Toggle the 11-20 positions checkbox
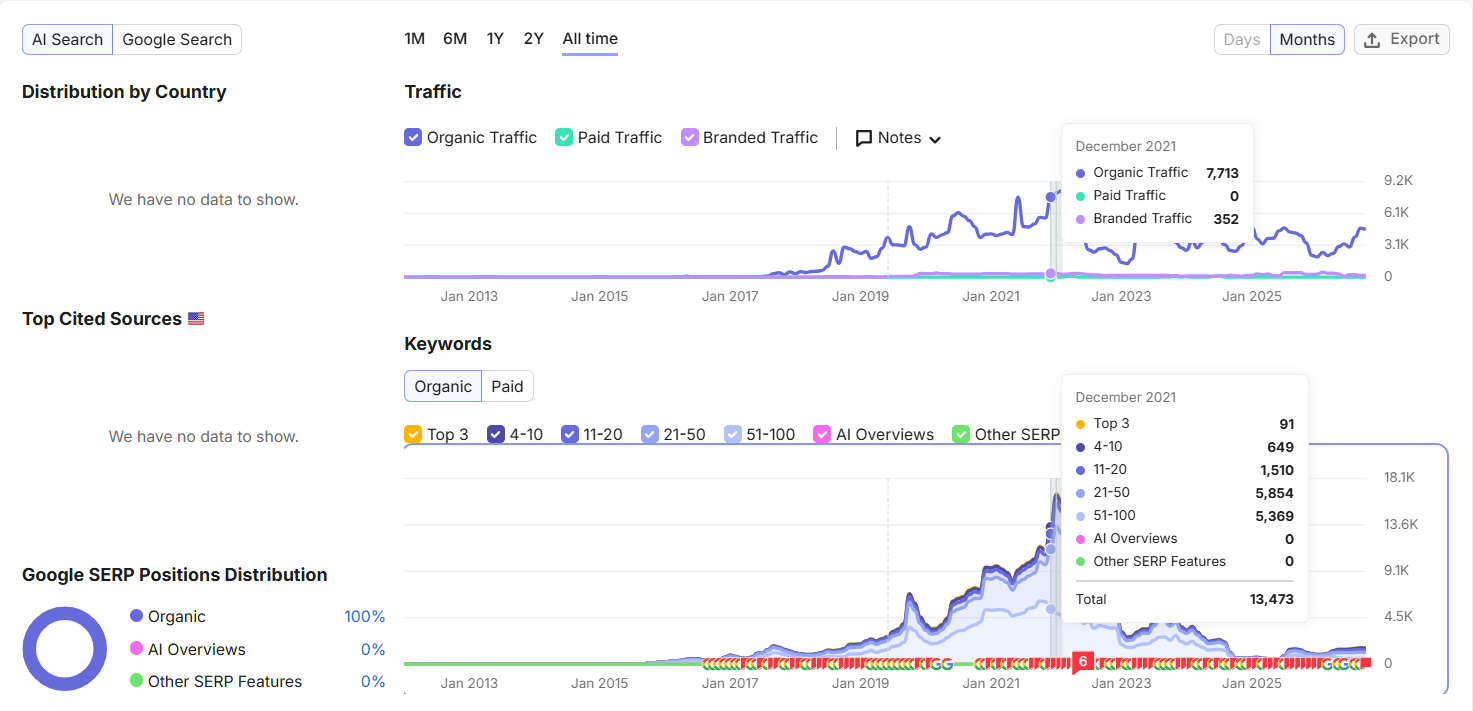 (570, 434)
